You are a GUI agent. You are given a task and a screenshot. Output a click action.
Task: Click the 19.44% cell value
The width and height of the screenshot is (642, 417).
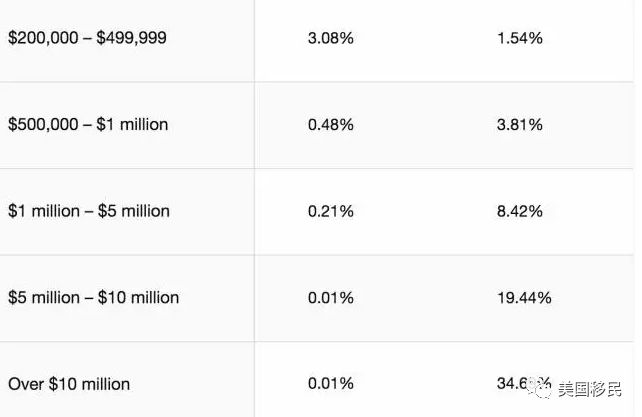click(524, 298)
